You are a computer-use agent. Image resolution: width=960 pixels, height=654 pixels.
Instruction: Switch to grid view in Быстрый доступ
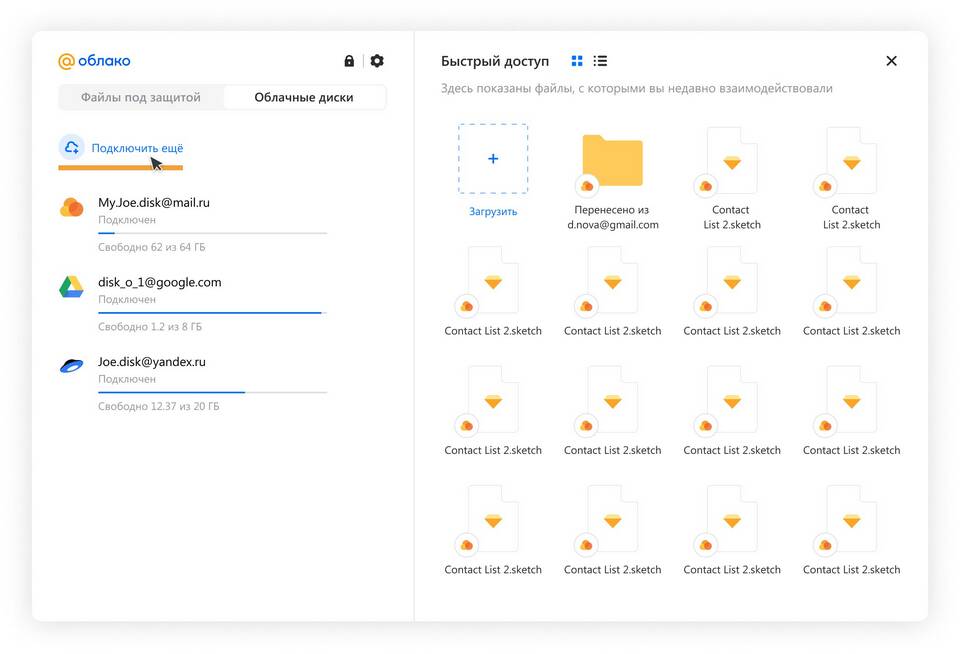(x=577, y=61)
